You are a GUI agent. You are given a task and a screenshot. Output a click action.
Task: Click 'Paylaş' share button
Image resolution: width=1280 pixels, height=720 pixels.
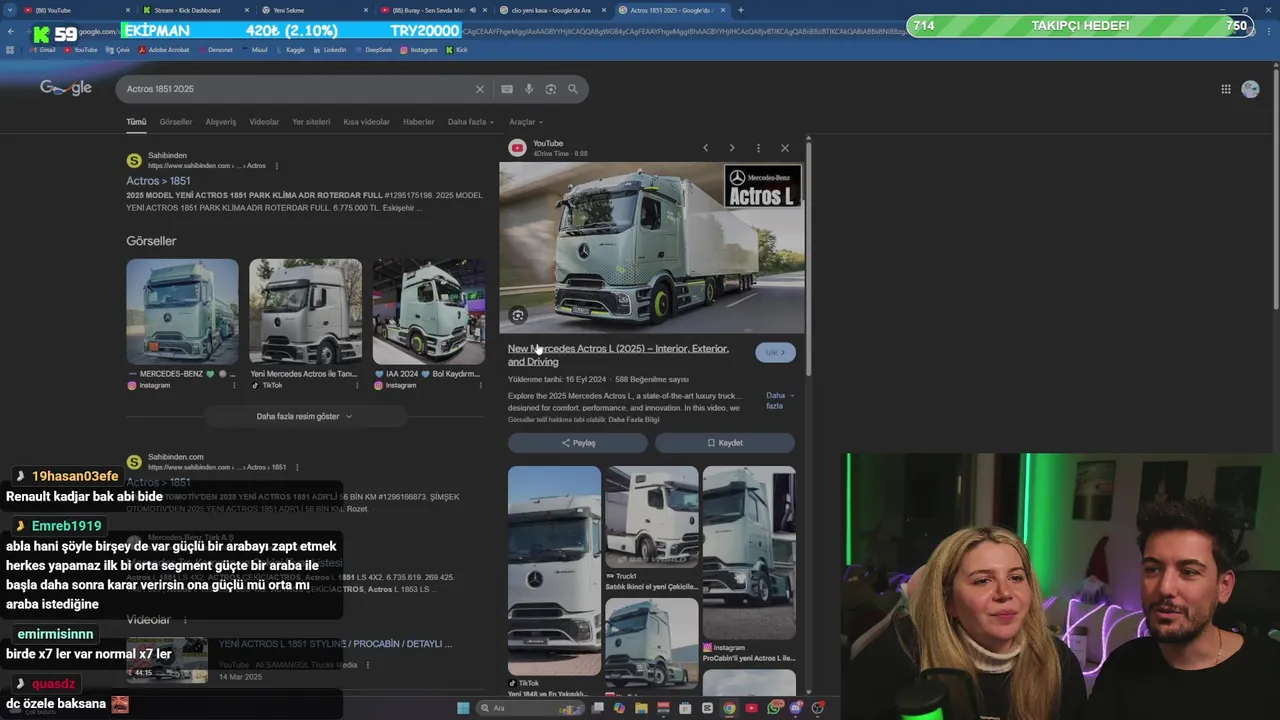tap(578, 443)
